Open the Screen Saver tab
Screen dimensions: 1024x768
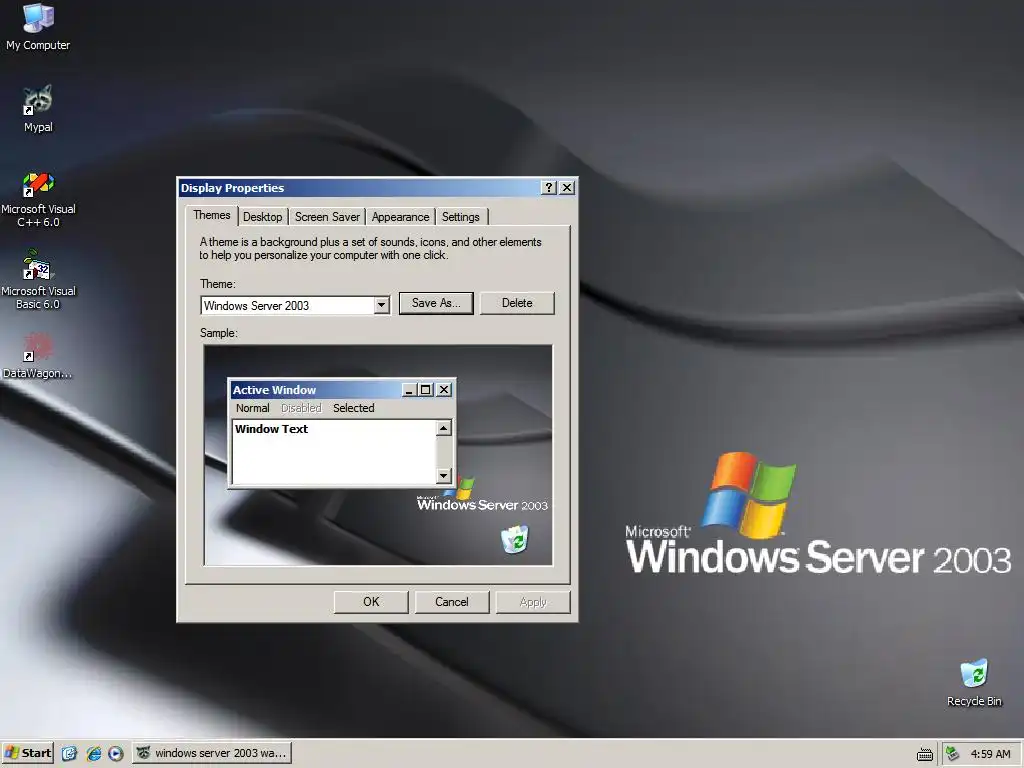tap(327, 217)
